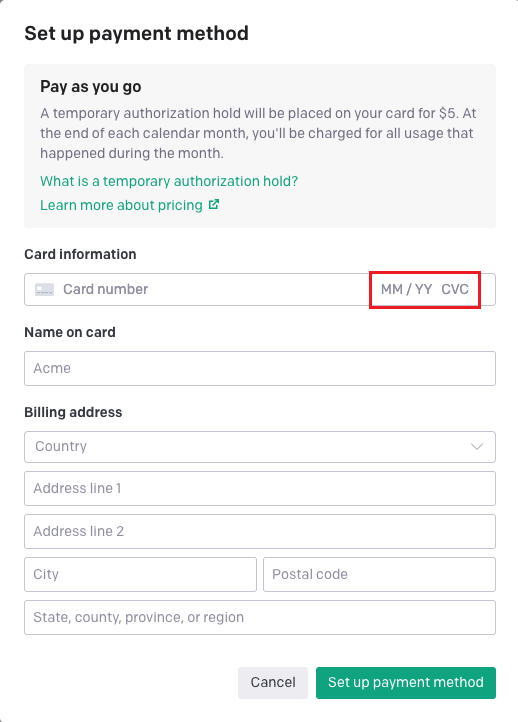Open 'What is a temporary authorization hold?' link
The height and width of the screenshot is (722, 518).
pyautogui.click(x=169, y=181)
